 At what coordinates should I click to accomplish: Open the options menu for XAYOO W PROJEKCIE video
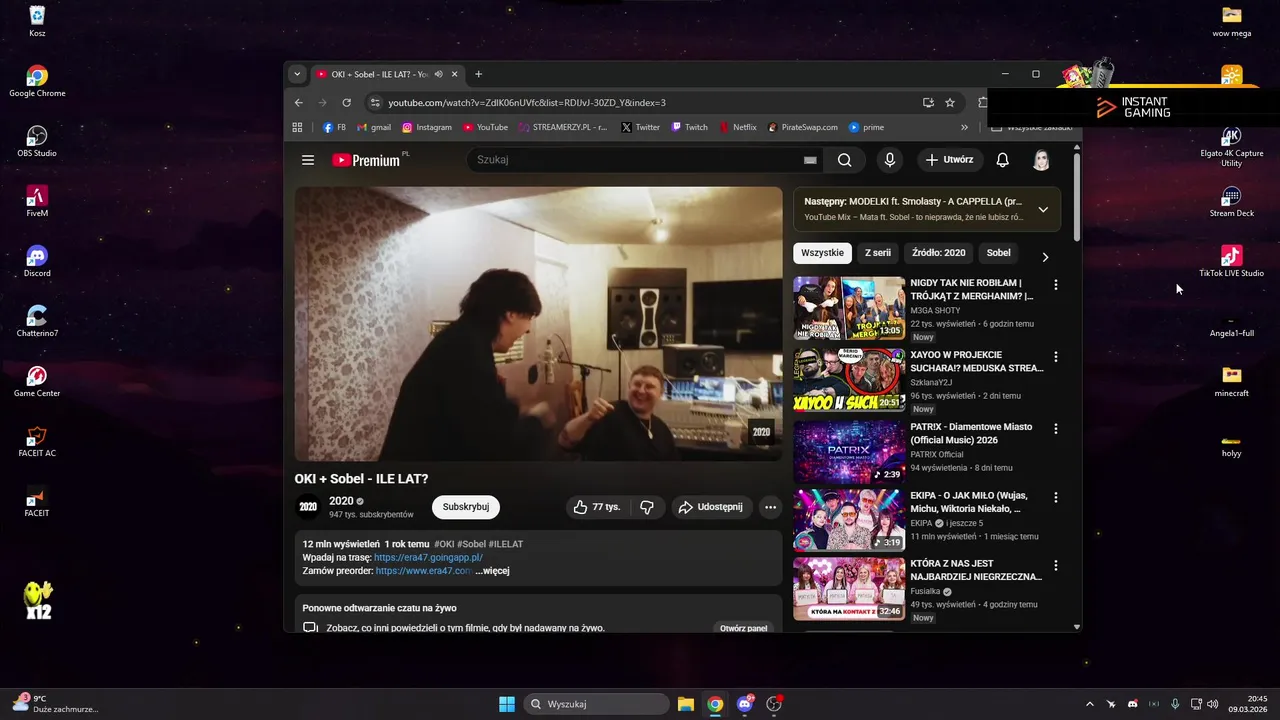click(x=1055, y=357)
